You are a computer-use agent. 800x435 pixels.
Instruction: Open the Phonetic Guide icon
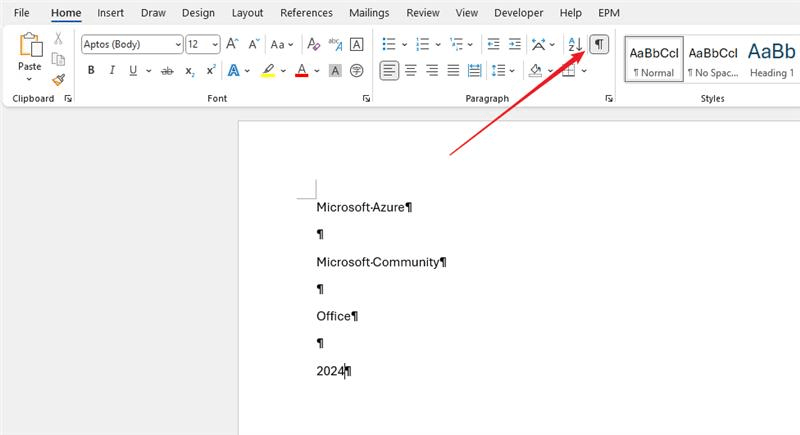tap(335, 44)
